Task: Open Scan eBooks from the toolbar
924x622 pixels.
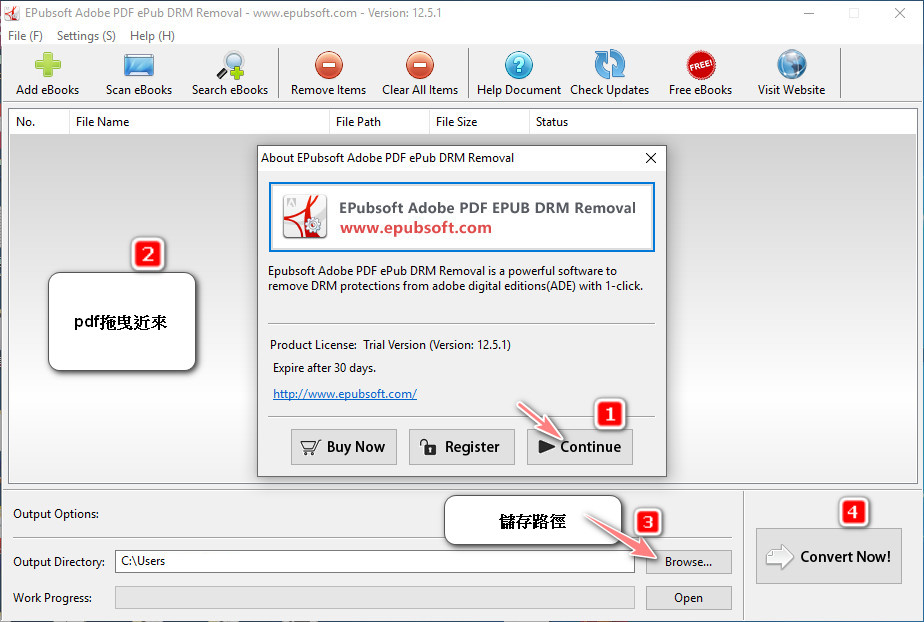Action: [x=139, y=66]
